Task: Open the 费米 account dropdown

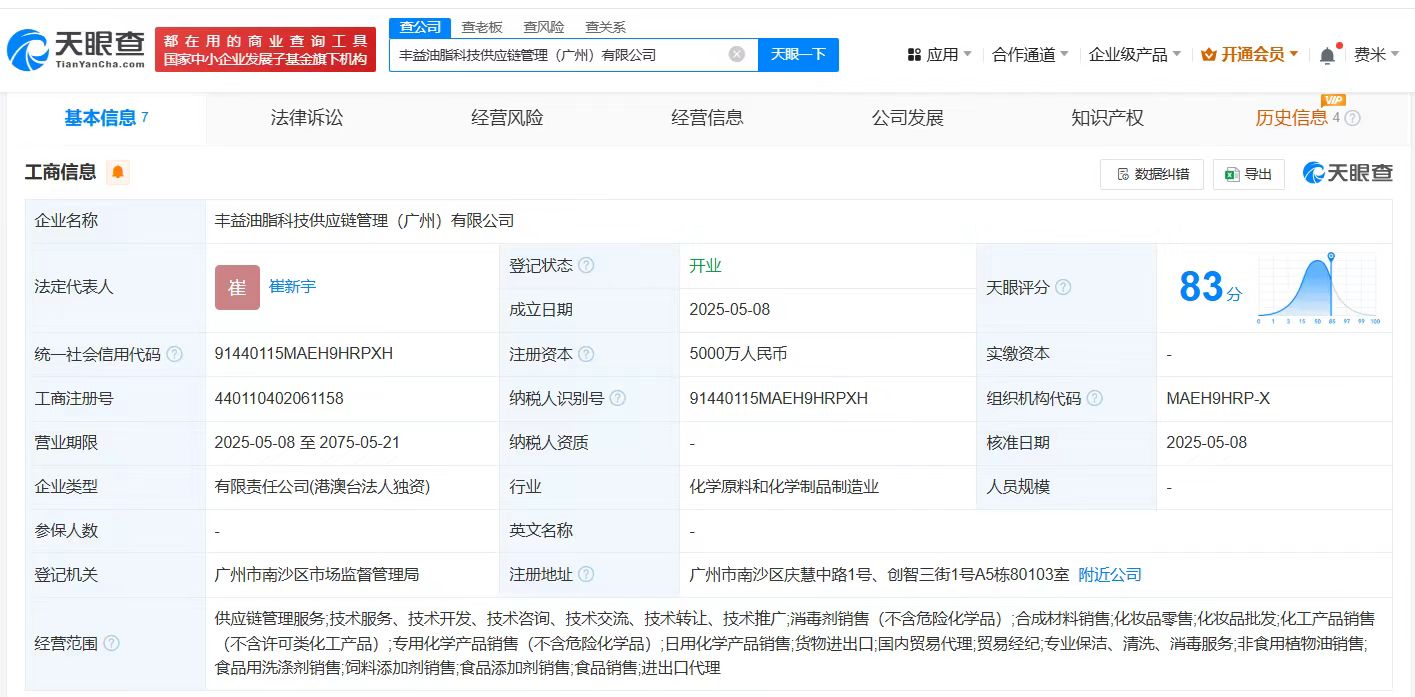Action: 1377,55
